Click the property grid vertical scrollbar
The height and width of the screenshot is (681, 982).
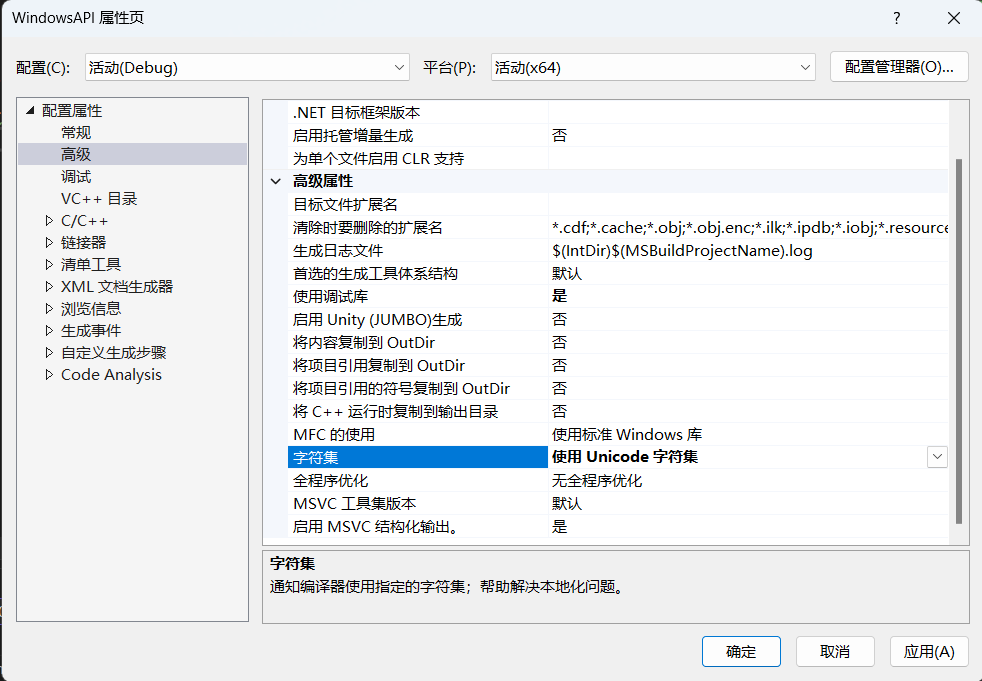pyautogui.click(x=959, y=340)
